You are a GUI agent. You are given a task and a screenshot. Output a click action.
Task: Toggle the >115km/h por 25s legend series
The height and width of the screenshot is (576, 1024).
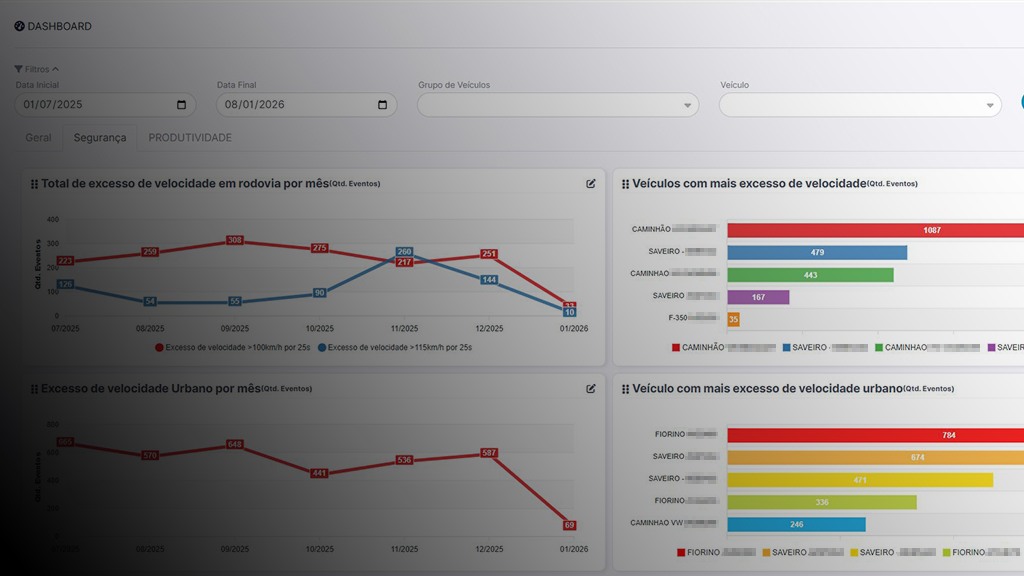394,347
